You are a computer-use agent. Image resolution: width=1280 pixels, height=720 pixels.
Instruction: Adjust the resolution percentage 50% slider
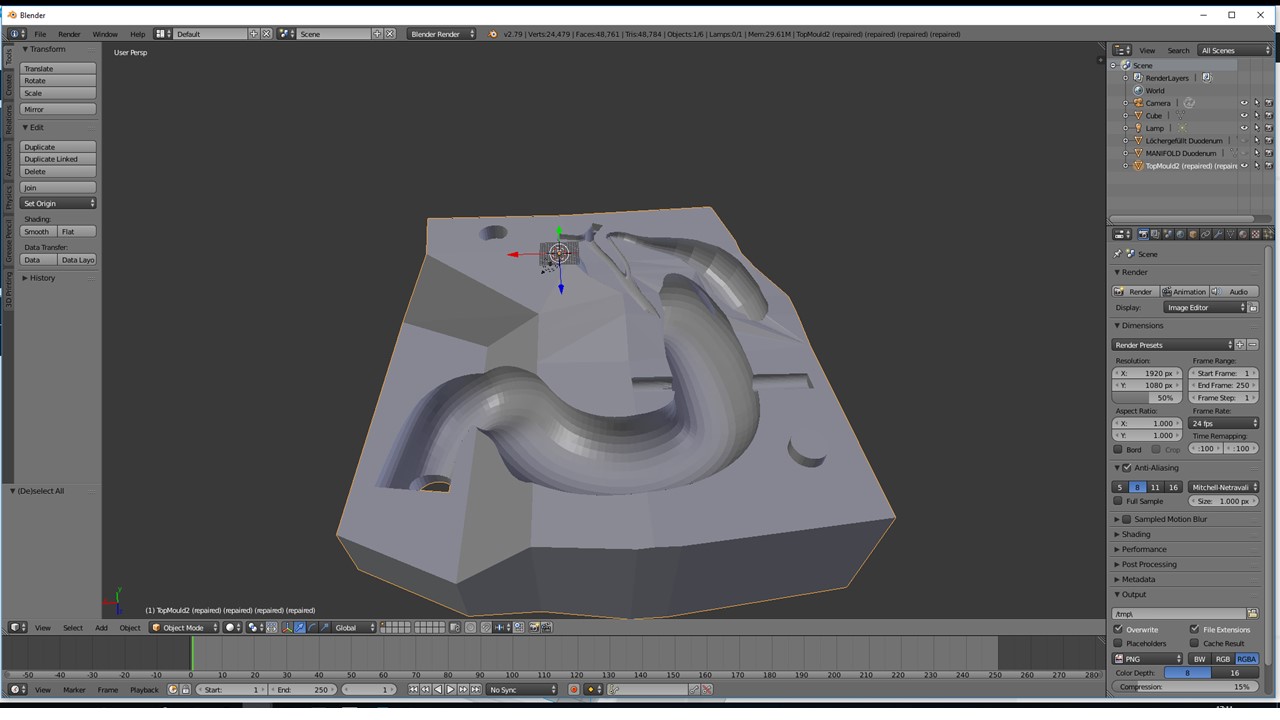[1147, 397]
